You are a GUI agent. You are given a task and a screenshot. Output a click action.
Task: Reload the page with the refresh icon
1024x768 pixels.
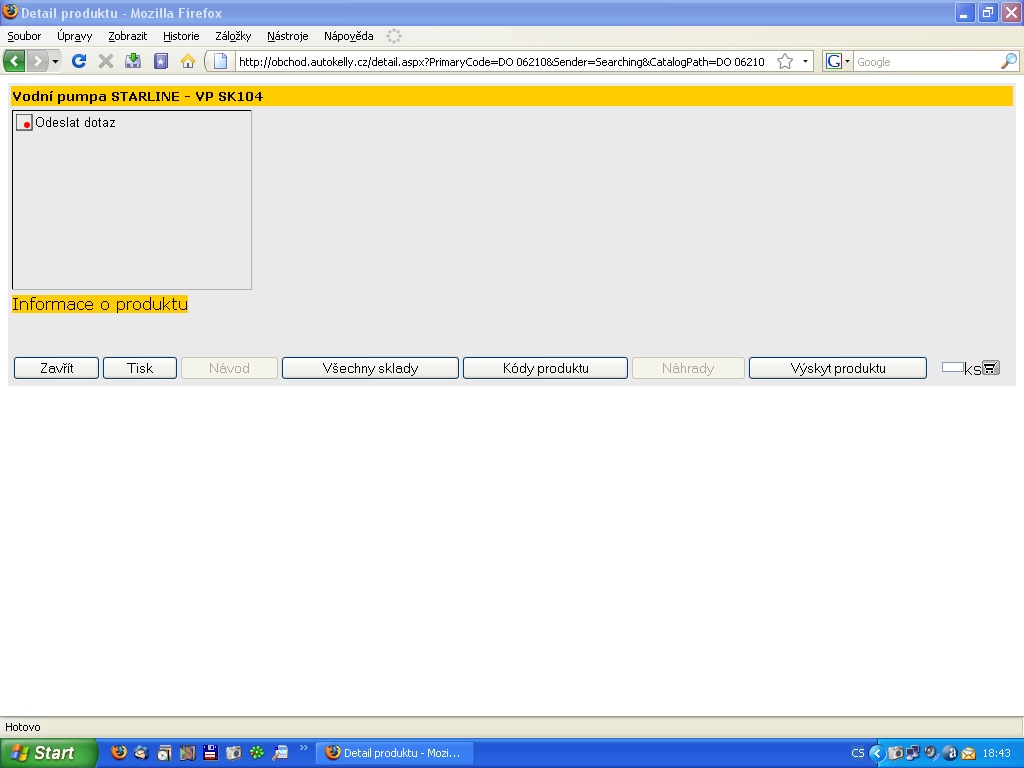(79, 61)
